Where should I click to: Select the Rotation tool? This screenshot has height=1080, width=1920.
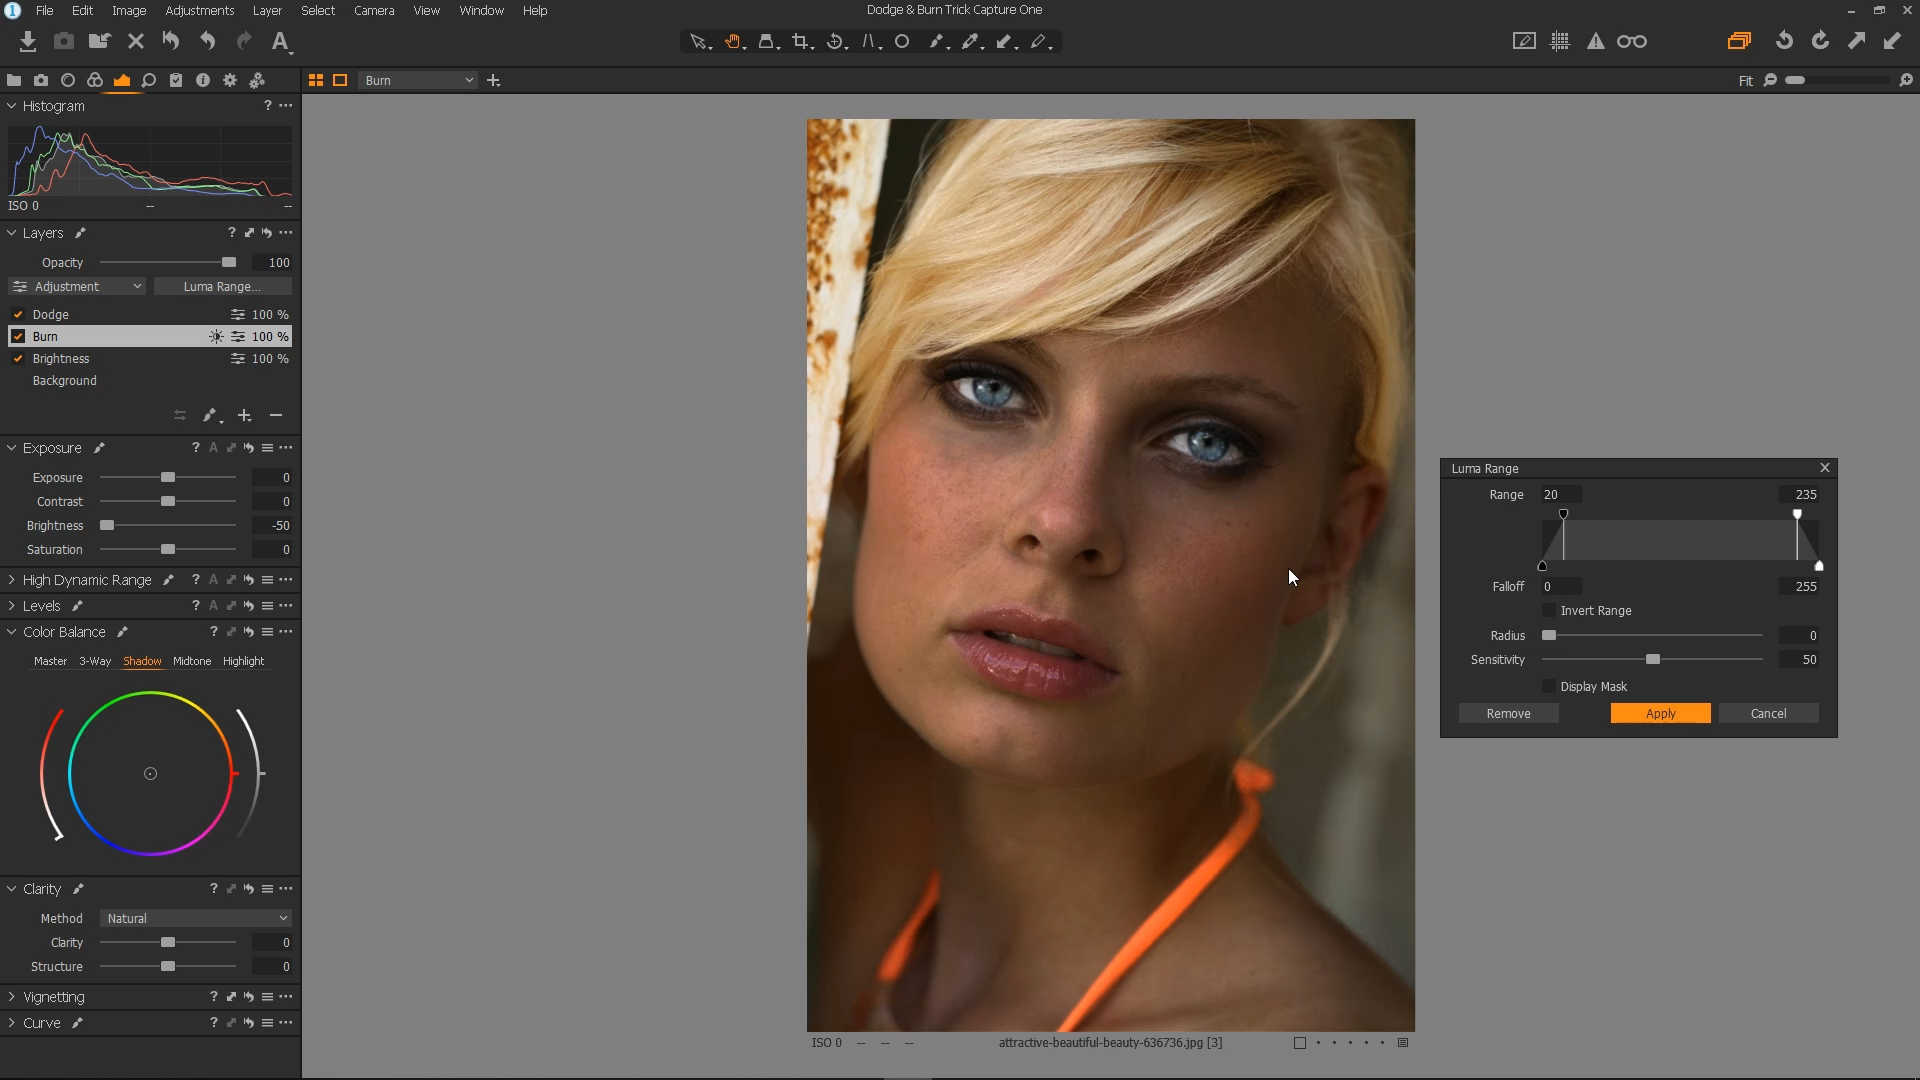835,42
